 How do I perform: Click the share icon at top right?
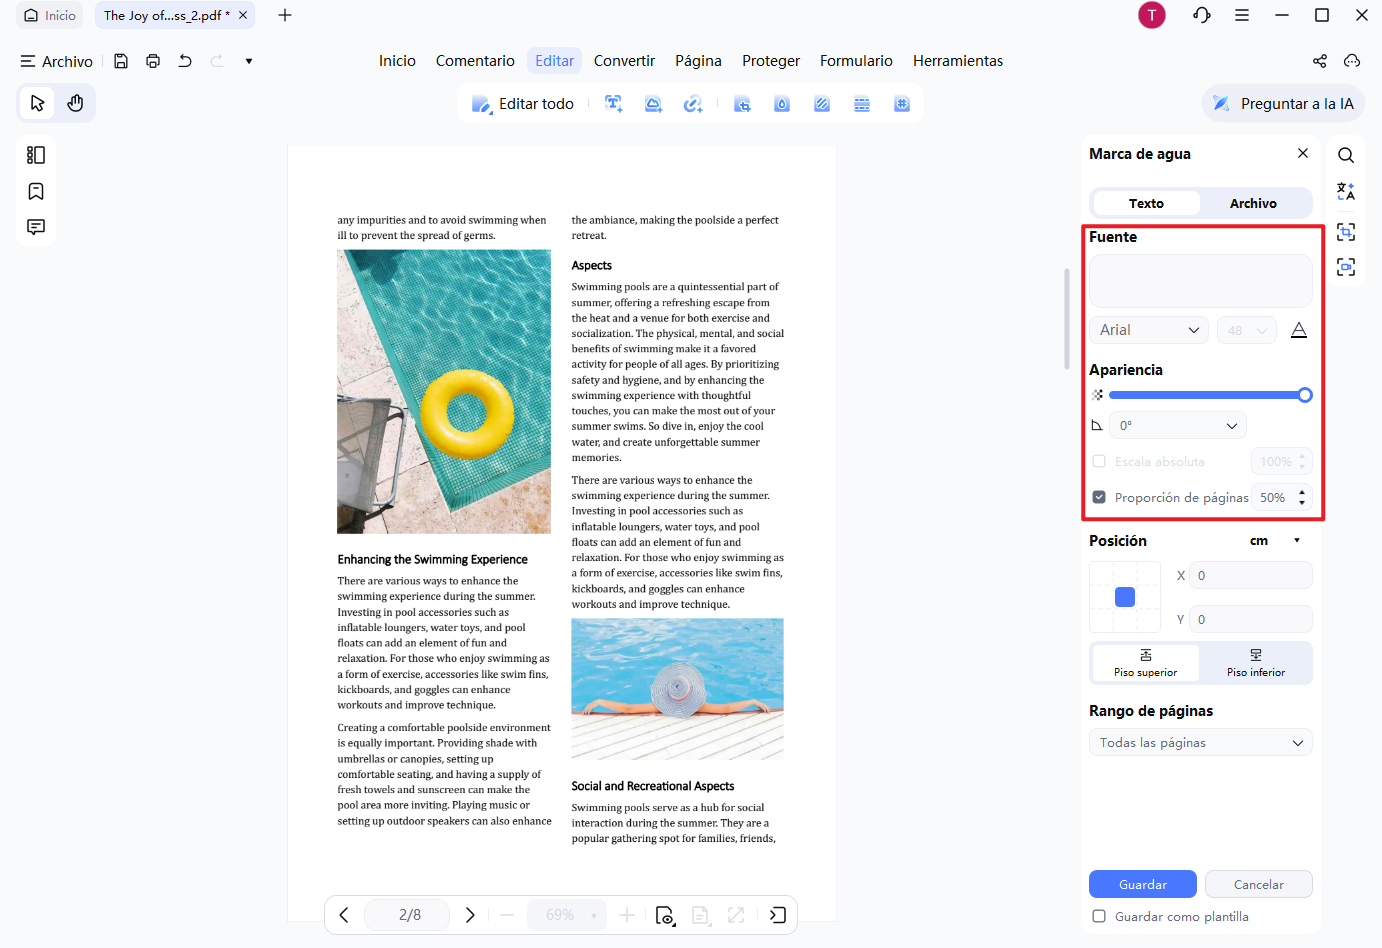[1320, 61]
